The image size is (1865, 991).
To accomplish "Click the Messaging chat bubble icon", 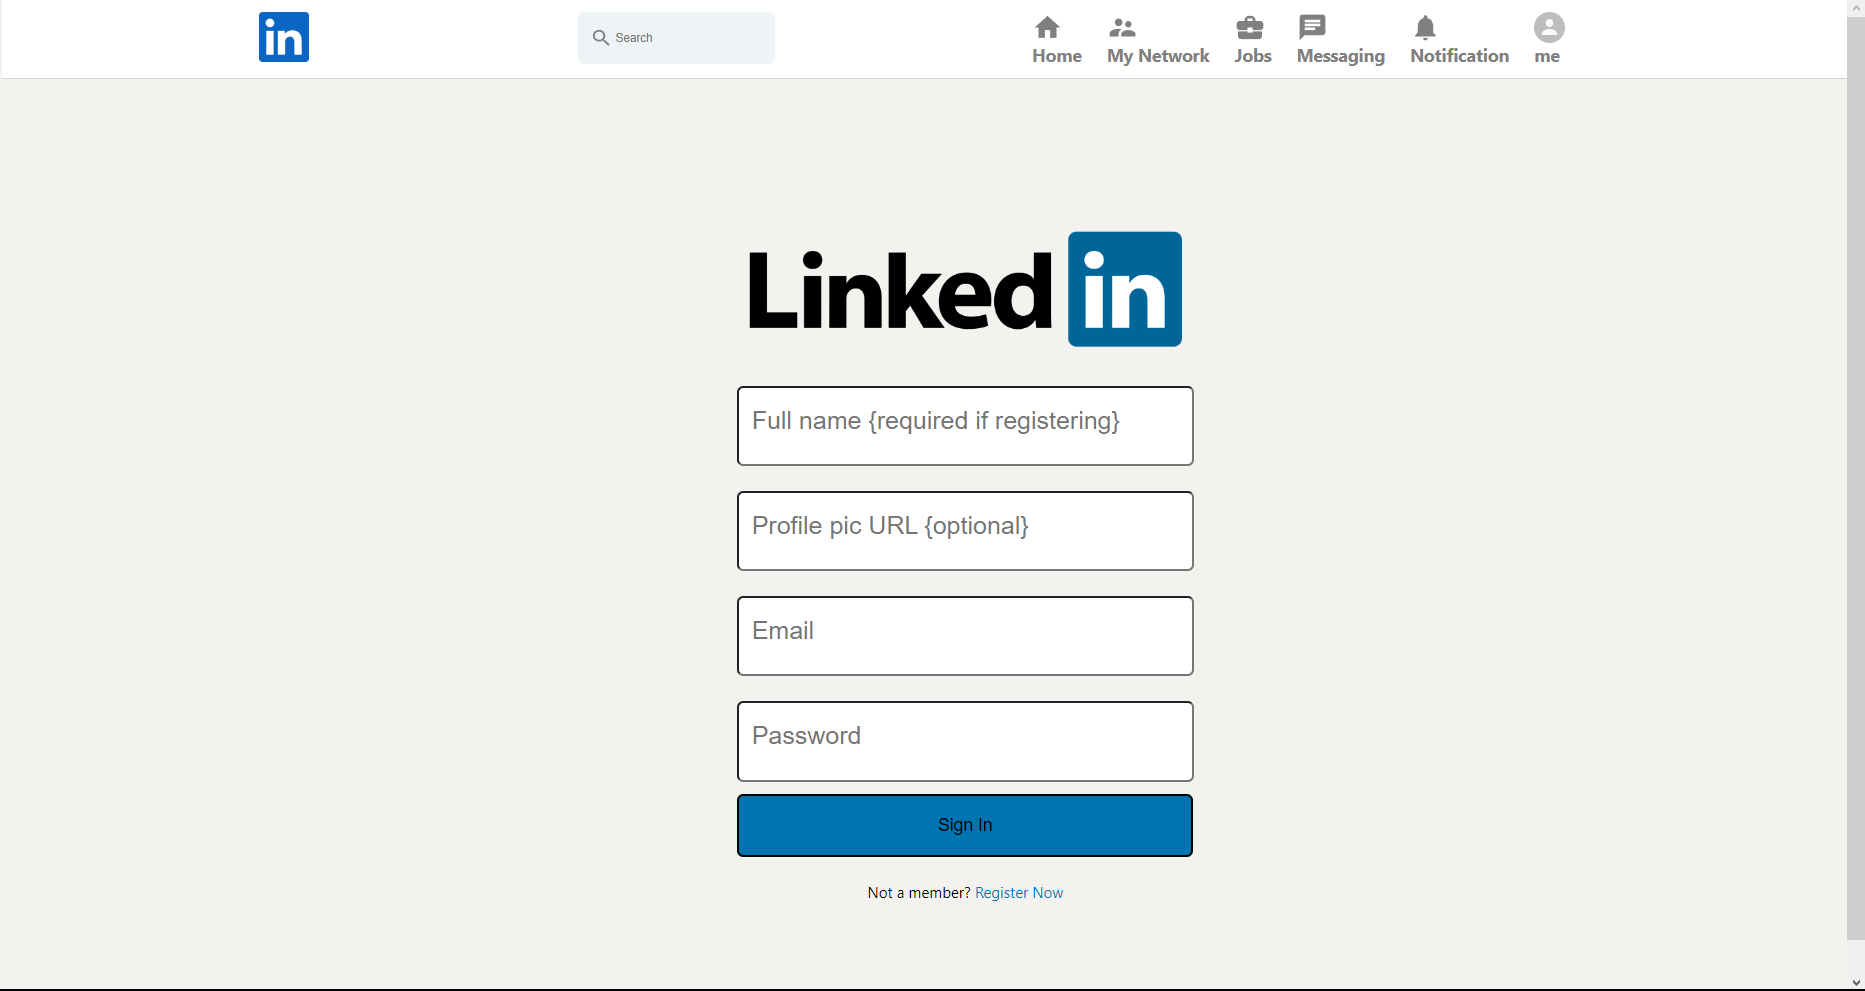I will [1311, 28].
